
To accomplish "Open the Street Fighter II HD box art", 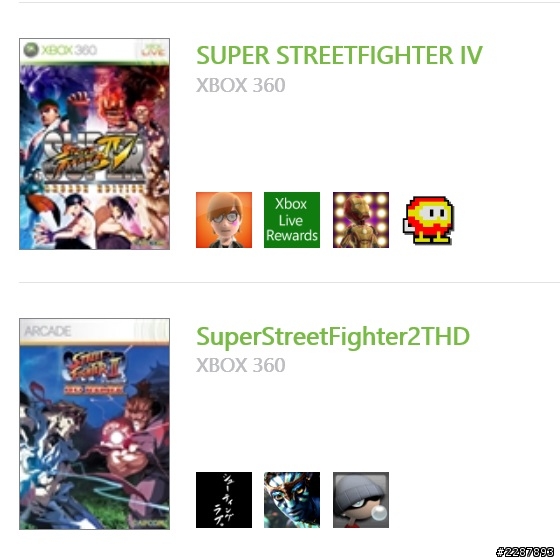I will (94, 424).
